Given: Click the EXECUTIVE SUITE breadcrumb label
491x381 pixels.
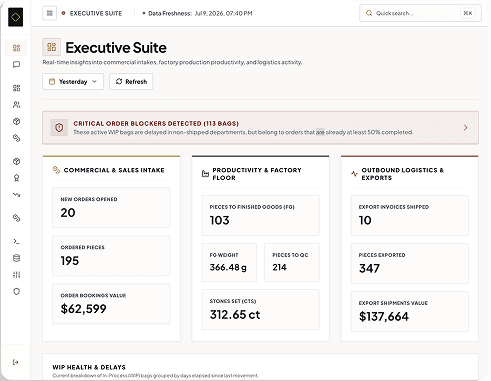Looking at the screenshot, I should pos(96,13).
